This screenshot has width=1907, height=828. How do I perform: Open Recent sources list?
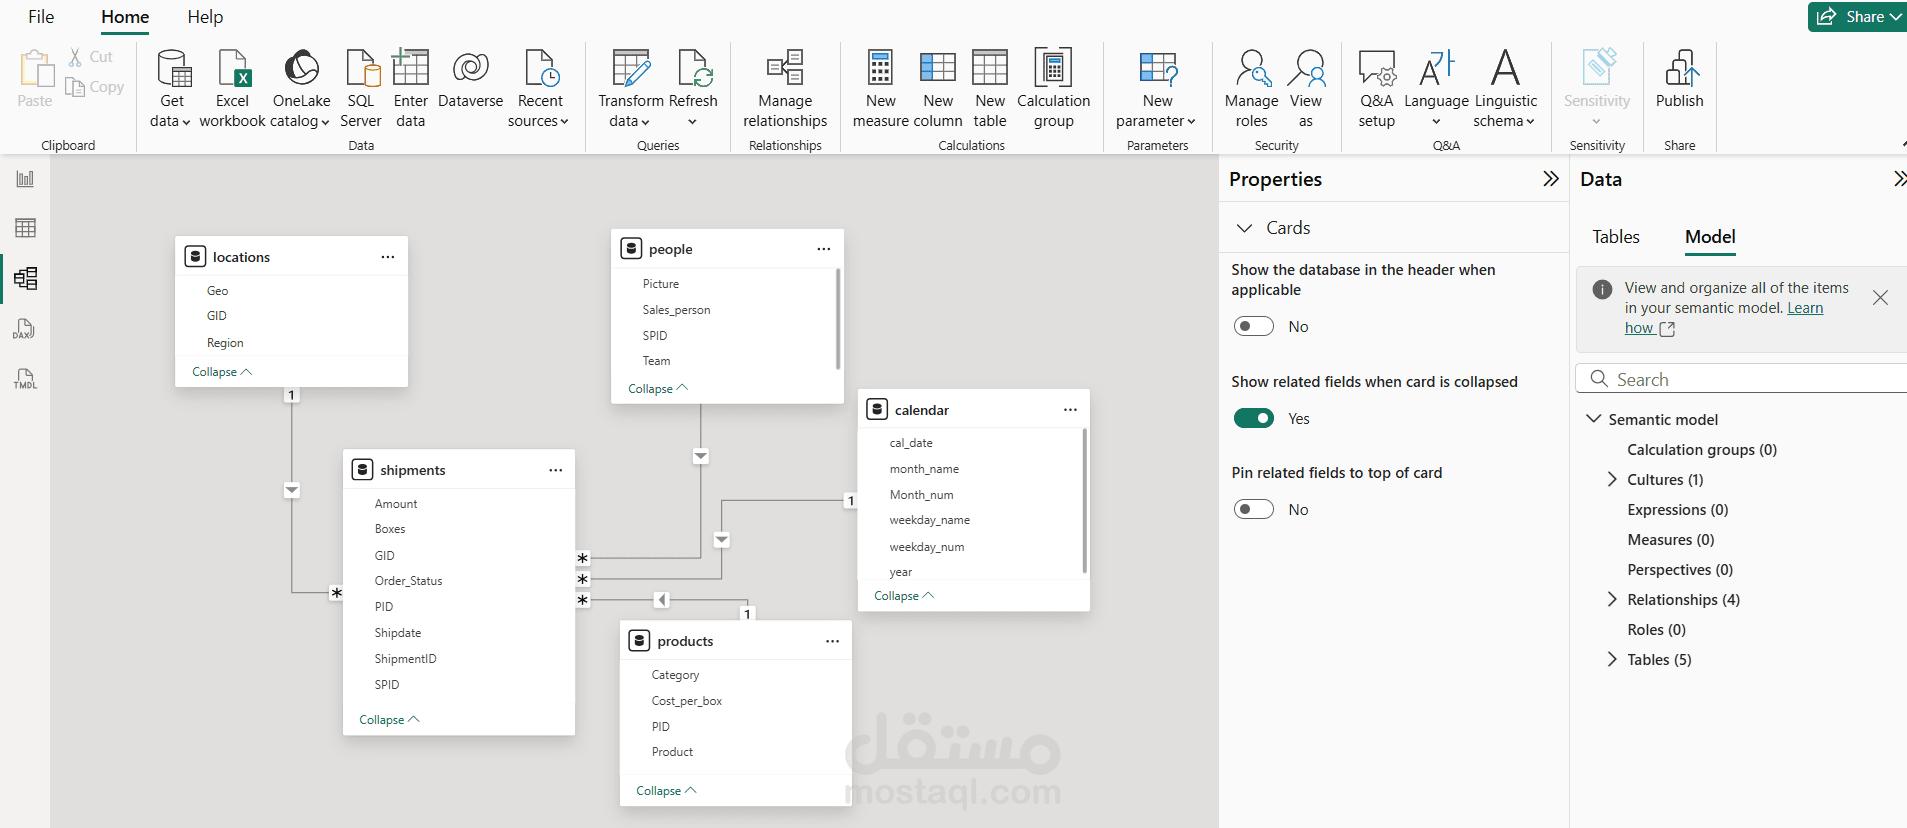tap(539, 89)
